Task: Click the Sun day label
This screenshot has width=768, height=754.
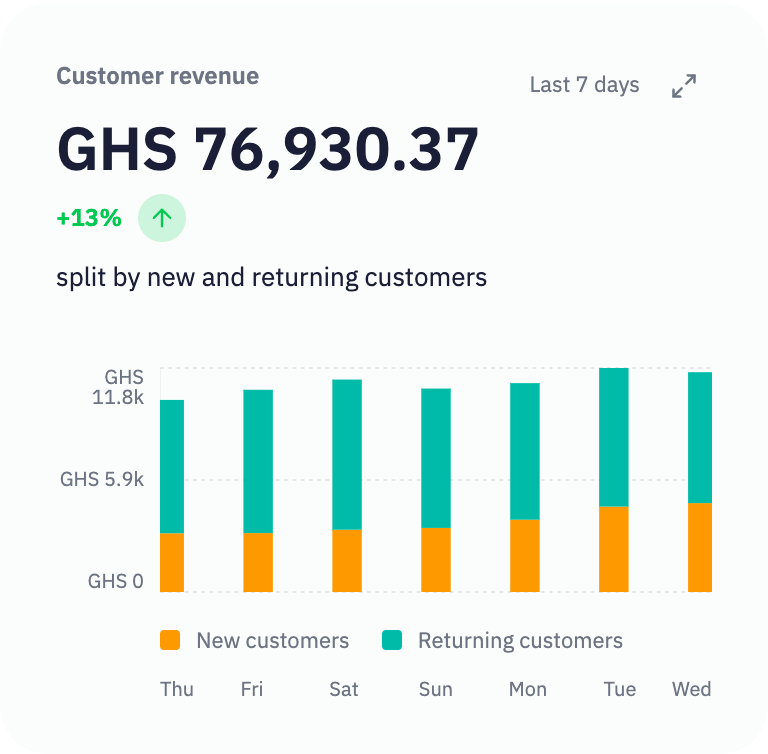Action: point(435,689)
